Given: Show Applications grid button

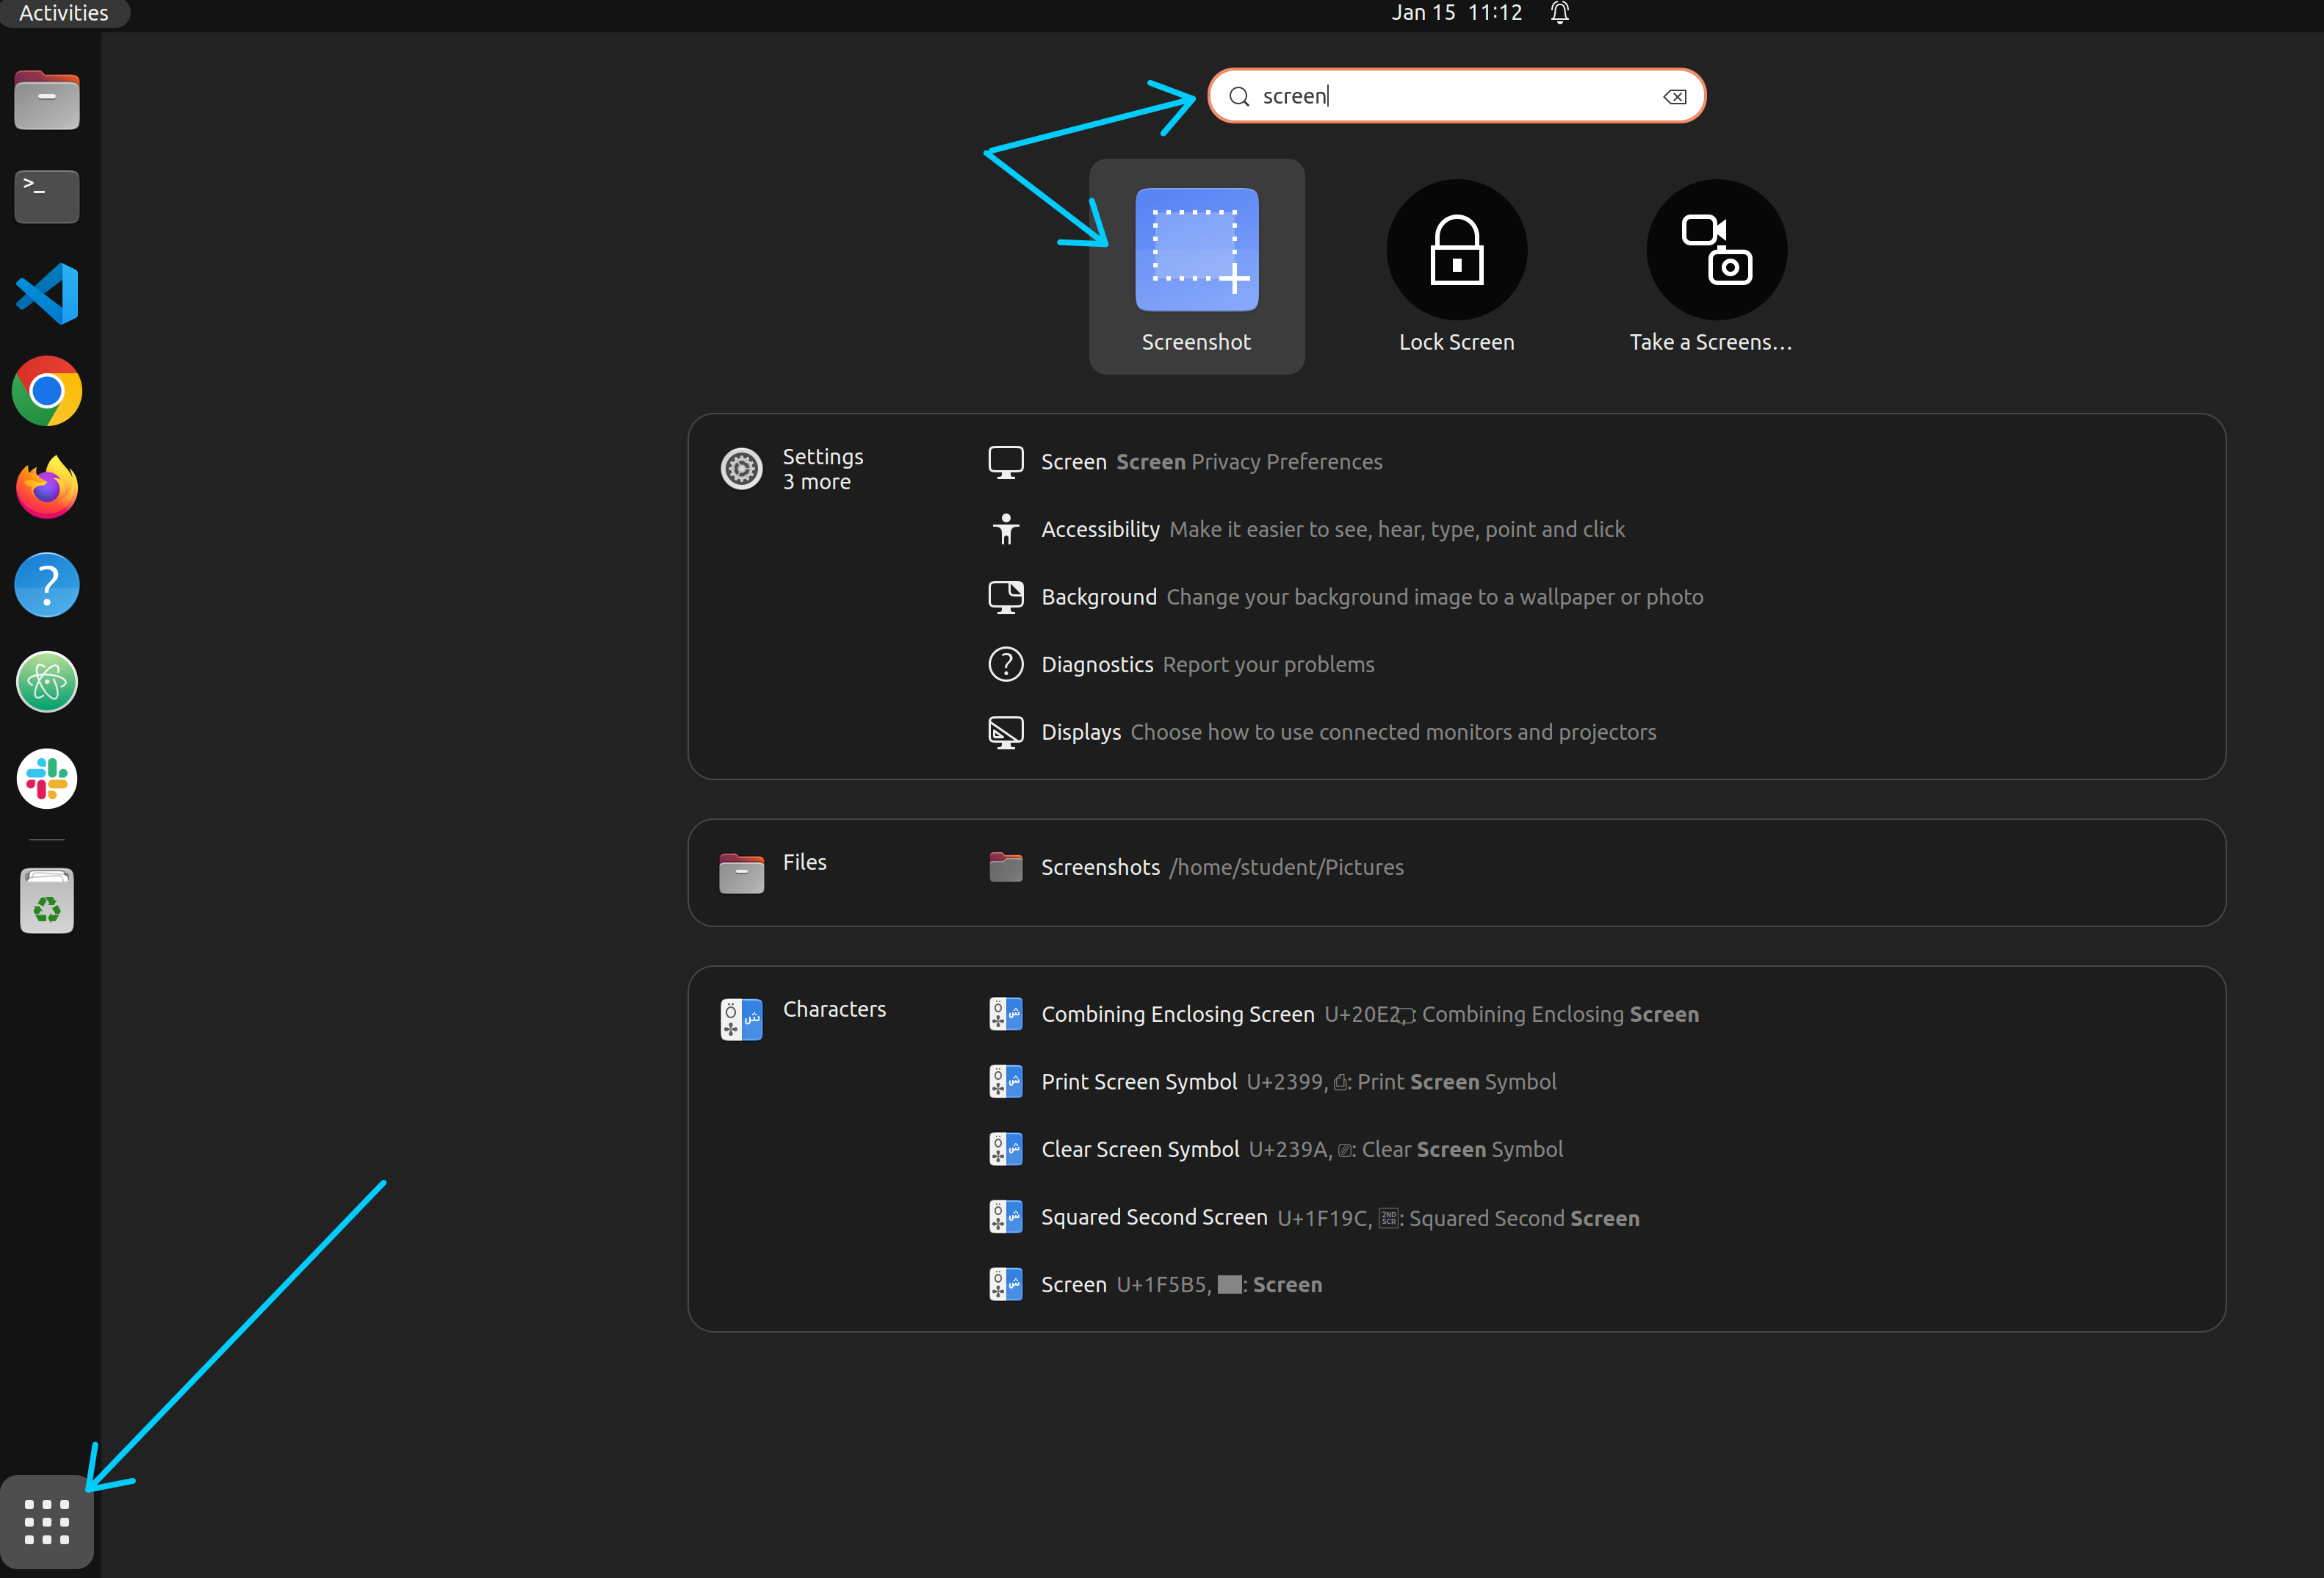Looking at the screenshot, I should click(x=47, y=1522).
